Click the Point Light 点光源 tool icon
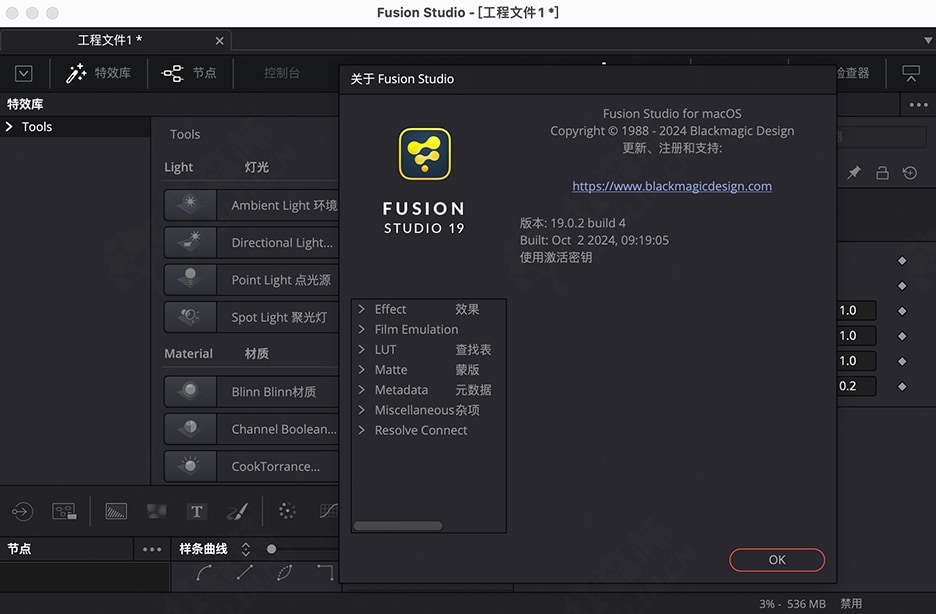 click(x=190, y=279)
